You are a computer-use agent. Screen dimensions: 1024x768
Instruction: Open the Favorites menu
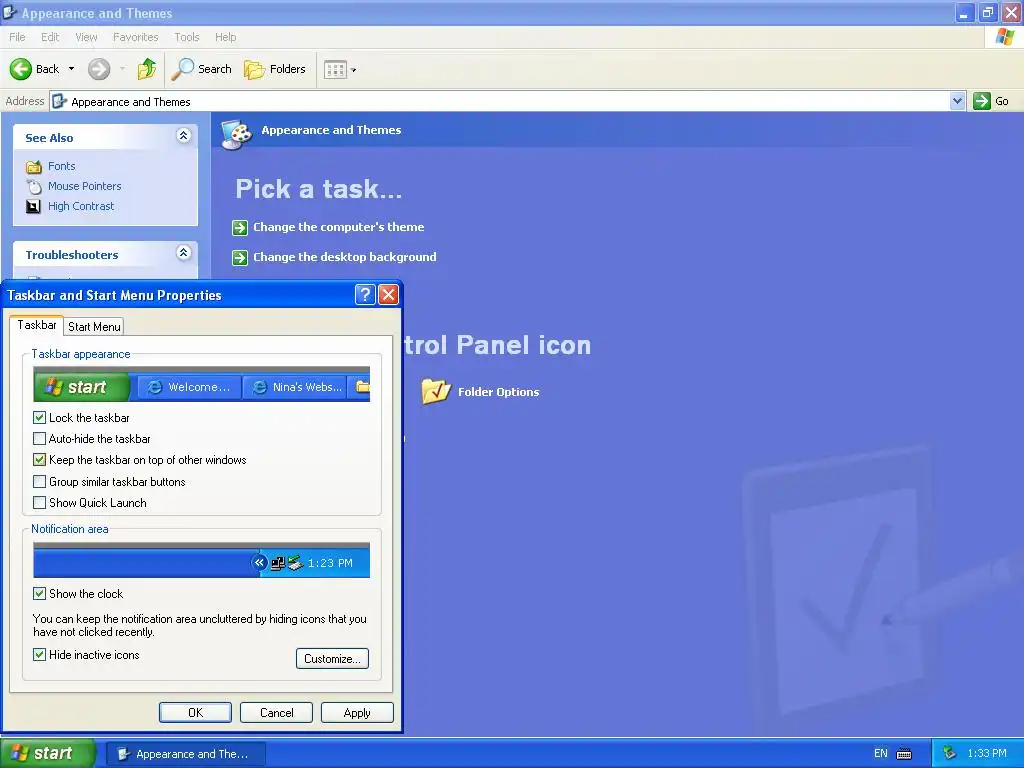pos(135,37)
